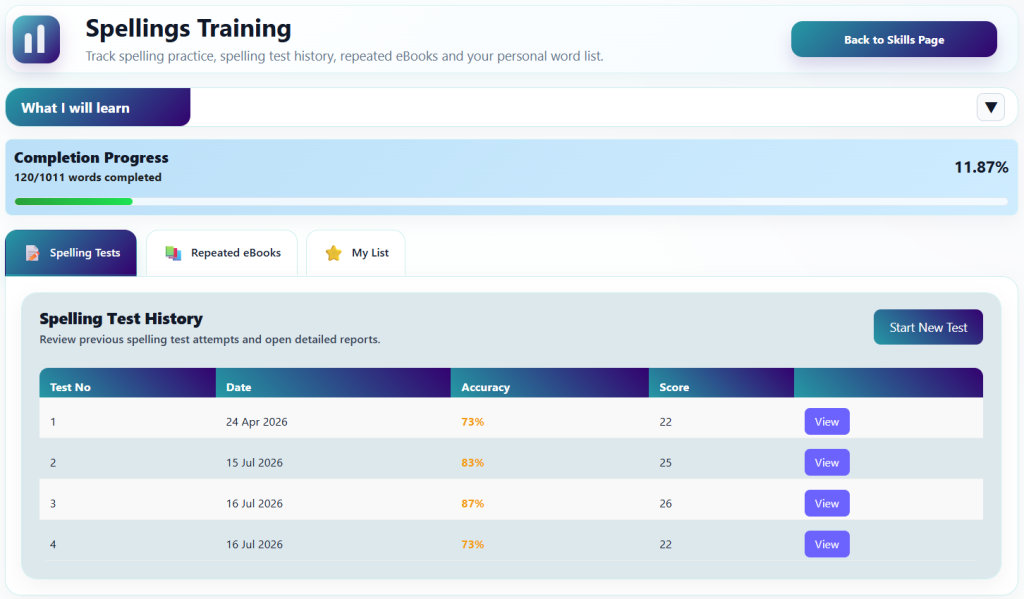View the report for test 4
The image size is (1024, 599).
point(827,544)
